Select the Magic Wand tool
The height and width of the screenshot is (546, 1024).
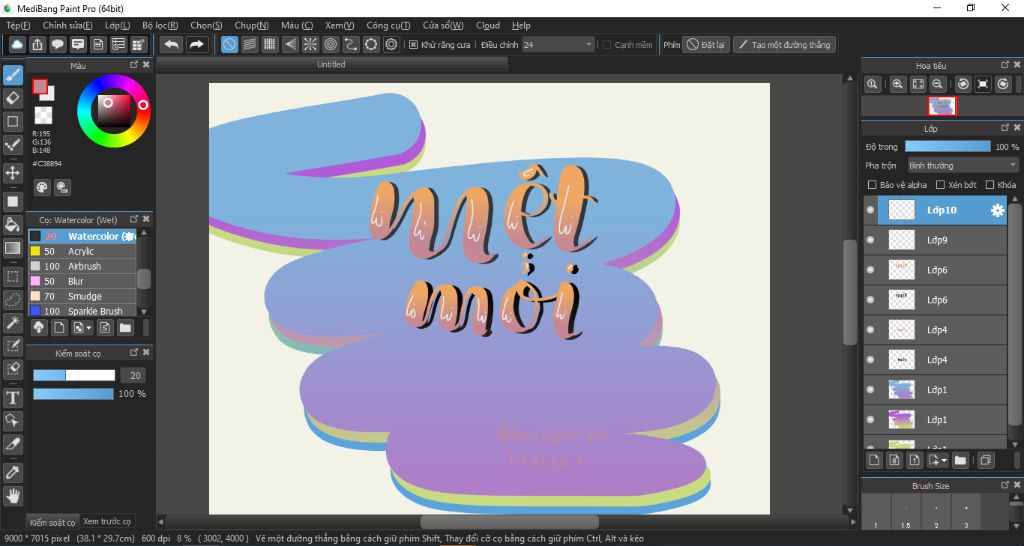tap(12, 322)
